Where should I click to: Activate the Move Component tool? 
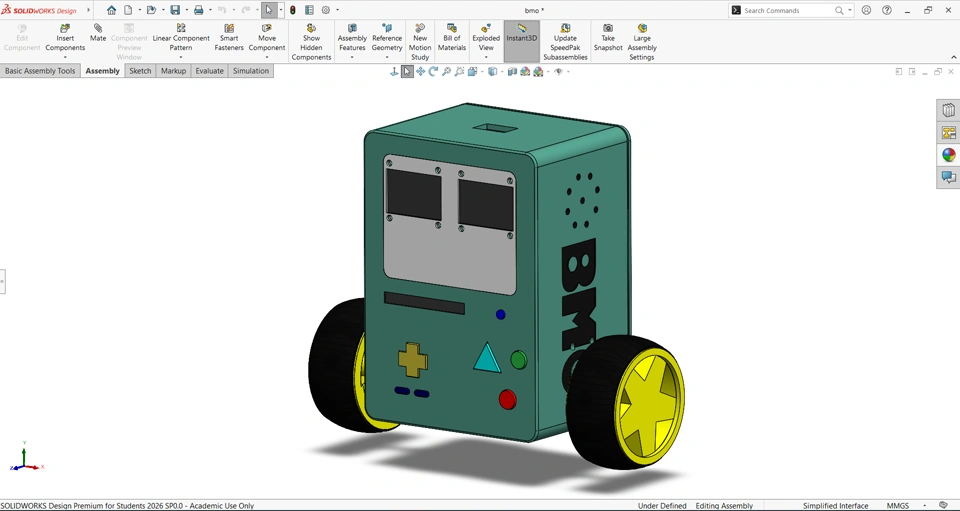coord(266,38)
